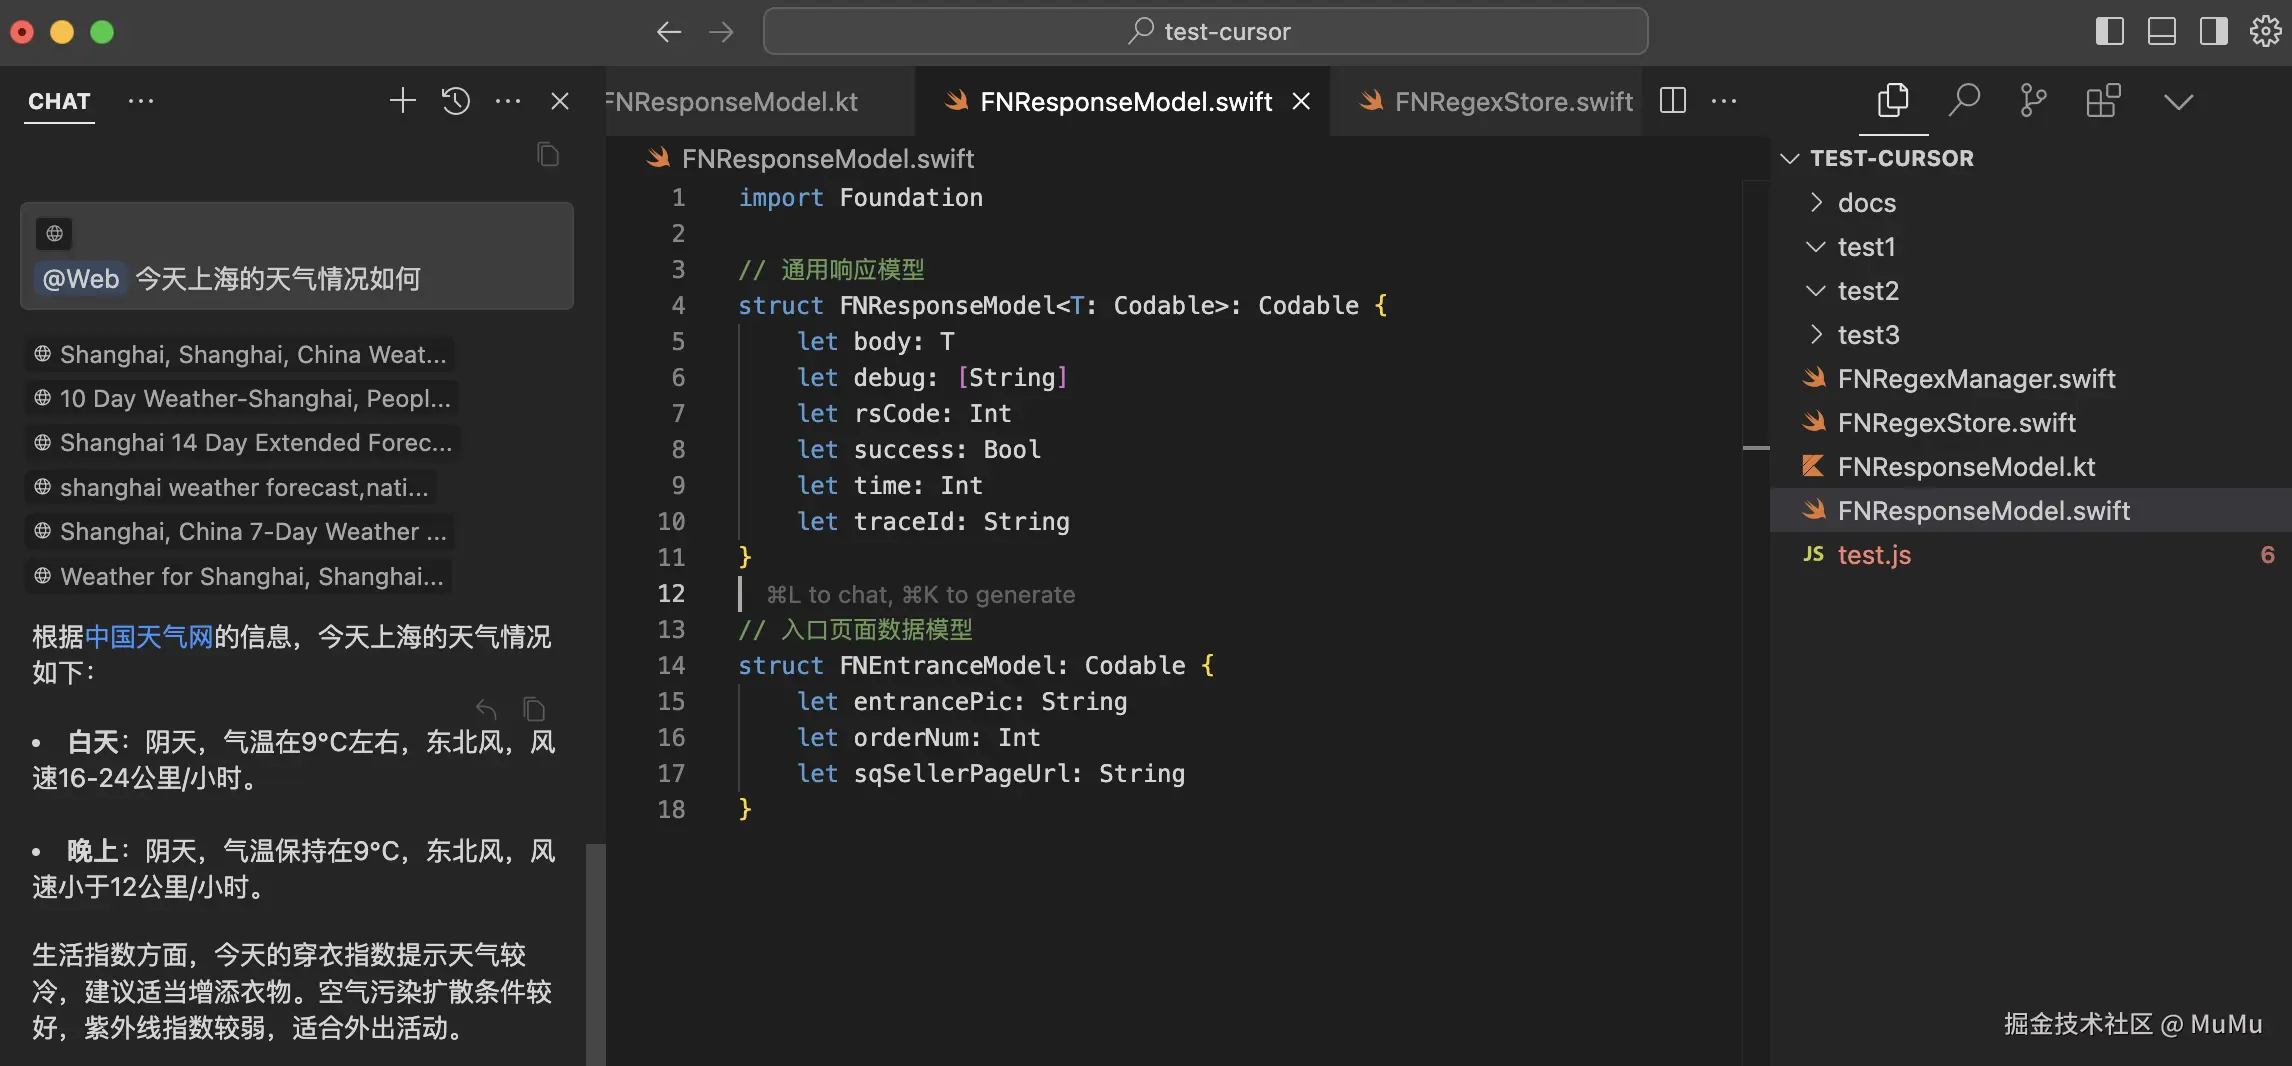Toggle the secondary right sidebar layout
Viewport: 2292px width, 1066px height.
pos(2214,32)
